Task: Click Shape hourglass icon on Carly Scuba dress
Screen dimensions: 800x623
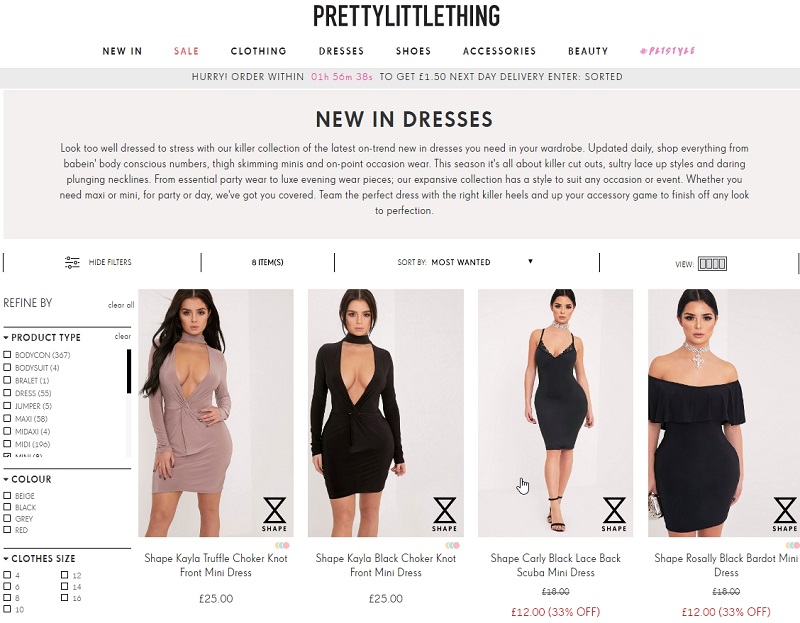Action: 614,514
